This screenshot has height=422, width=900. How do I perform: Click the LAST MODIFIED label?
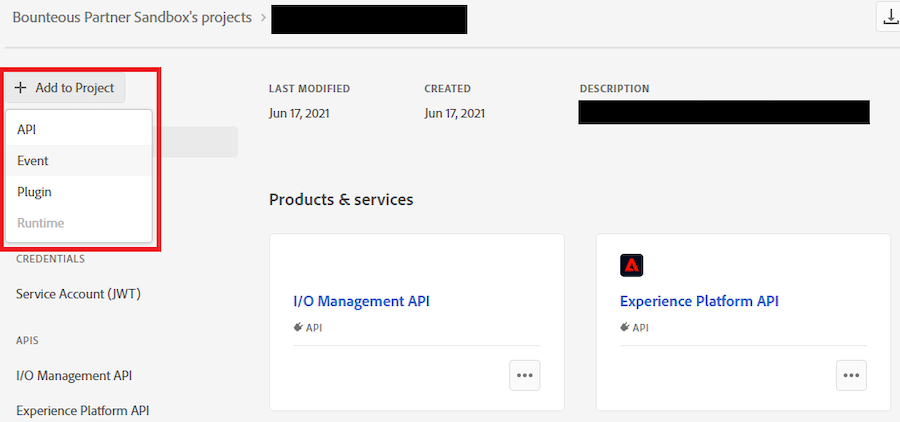tap(309, 89)
